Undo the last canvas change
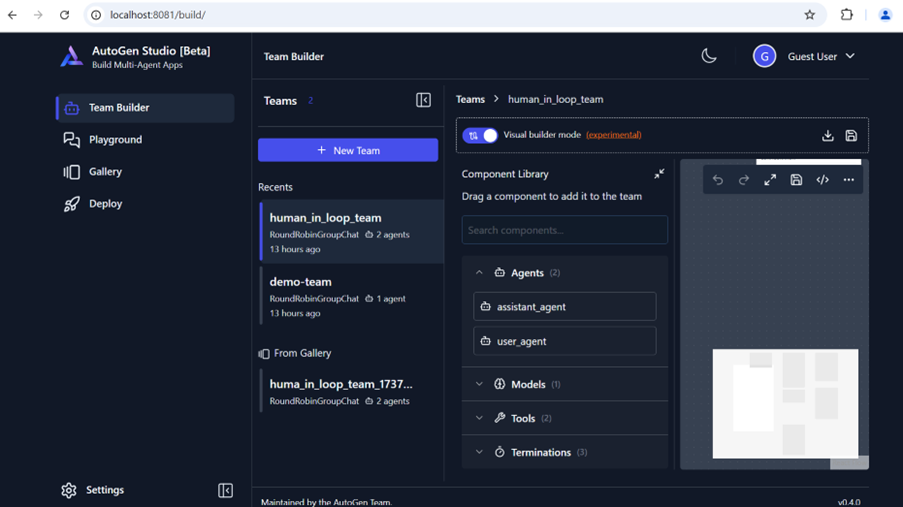Viewport: 903px width, 507px height. click(718, 180)
